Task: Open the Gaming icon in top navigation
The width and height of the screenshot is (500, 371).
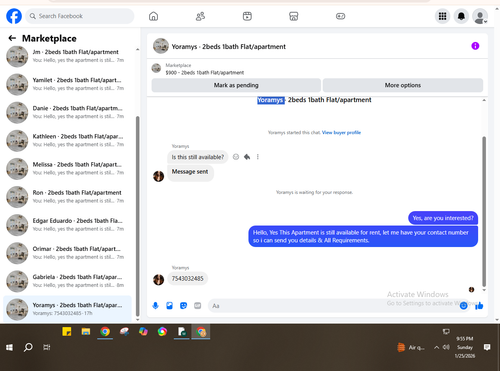Action: [340, 16]
